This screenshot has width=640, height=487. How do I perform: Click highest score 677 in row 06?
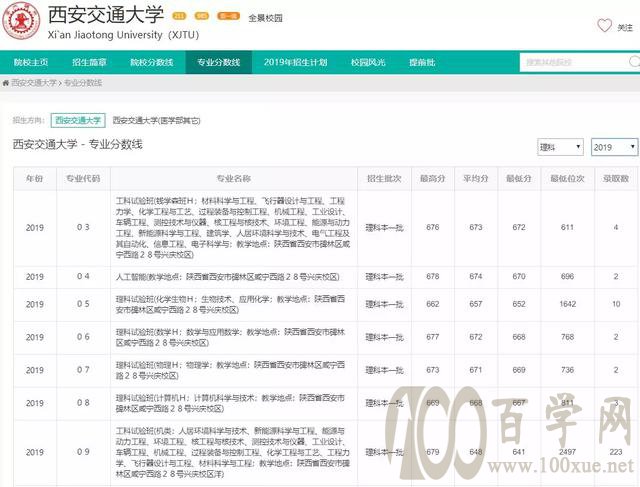point(433,337)
